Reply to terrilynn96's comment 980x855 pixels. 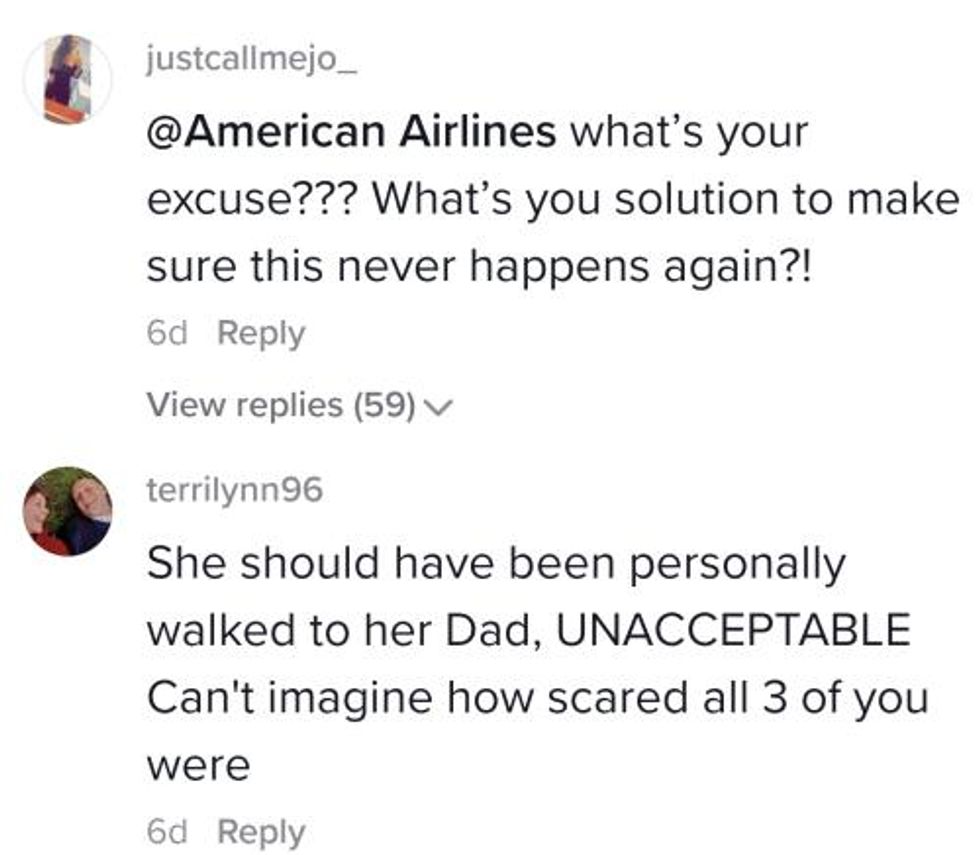(261, 832)
